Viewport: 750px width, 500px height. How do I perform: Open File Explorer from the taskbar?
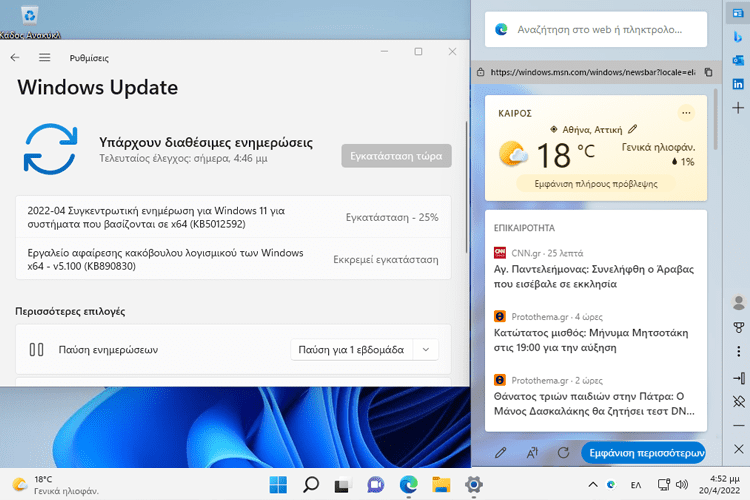441,485
